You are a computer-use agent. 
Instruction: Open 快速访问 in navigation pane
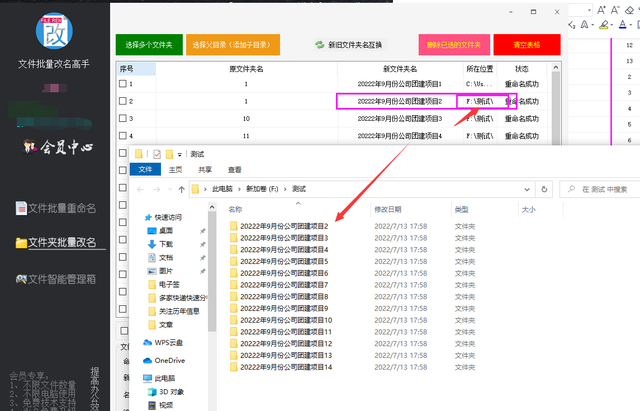click(163, 217)
